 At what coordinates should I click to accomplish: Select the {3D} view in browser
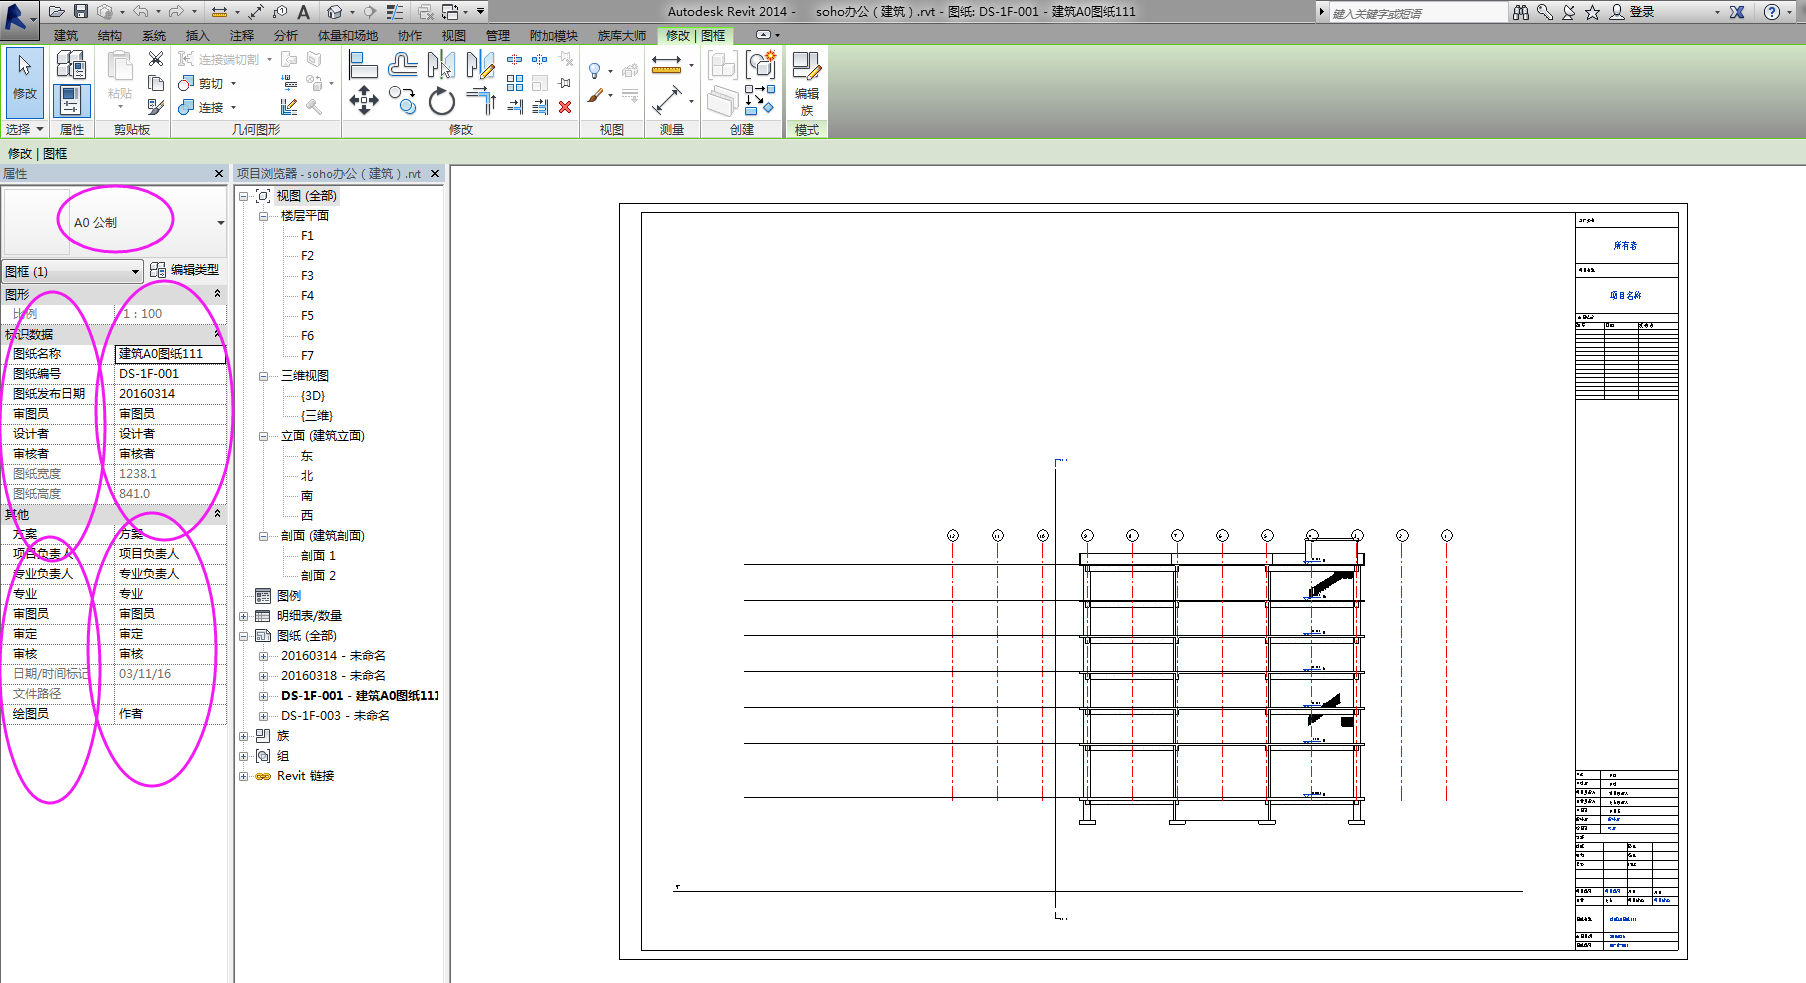(x=313, y=396)
